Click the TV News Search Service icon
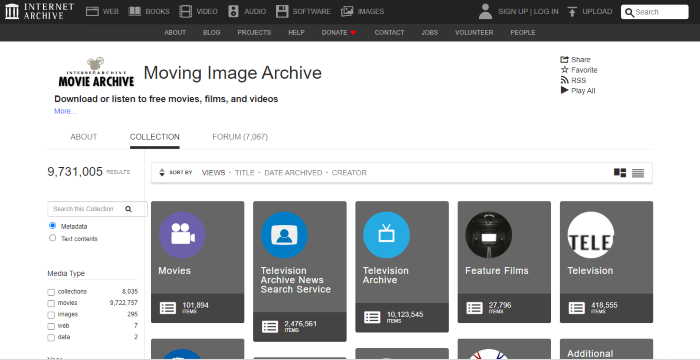The height and width of the screenshot is (360, 700). (x=284, y=234)
